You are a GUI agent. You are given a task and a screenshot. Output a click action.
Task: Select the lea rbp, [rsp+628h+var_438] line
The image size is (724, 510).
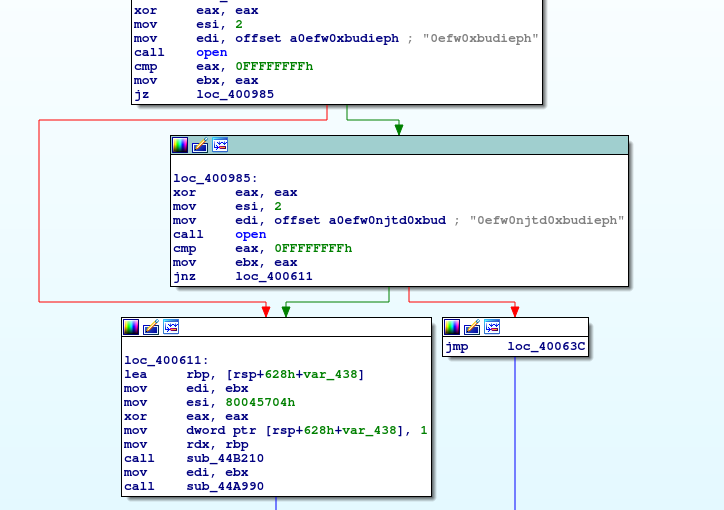click(244, 374)
